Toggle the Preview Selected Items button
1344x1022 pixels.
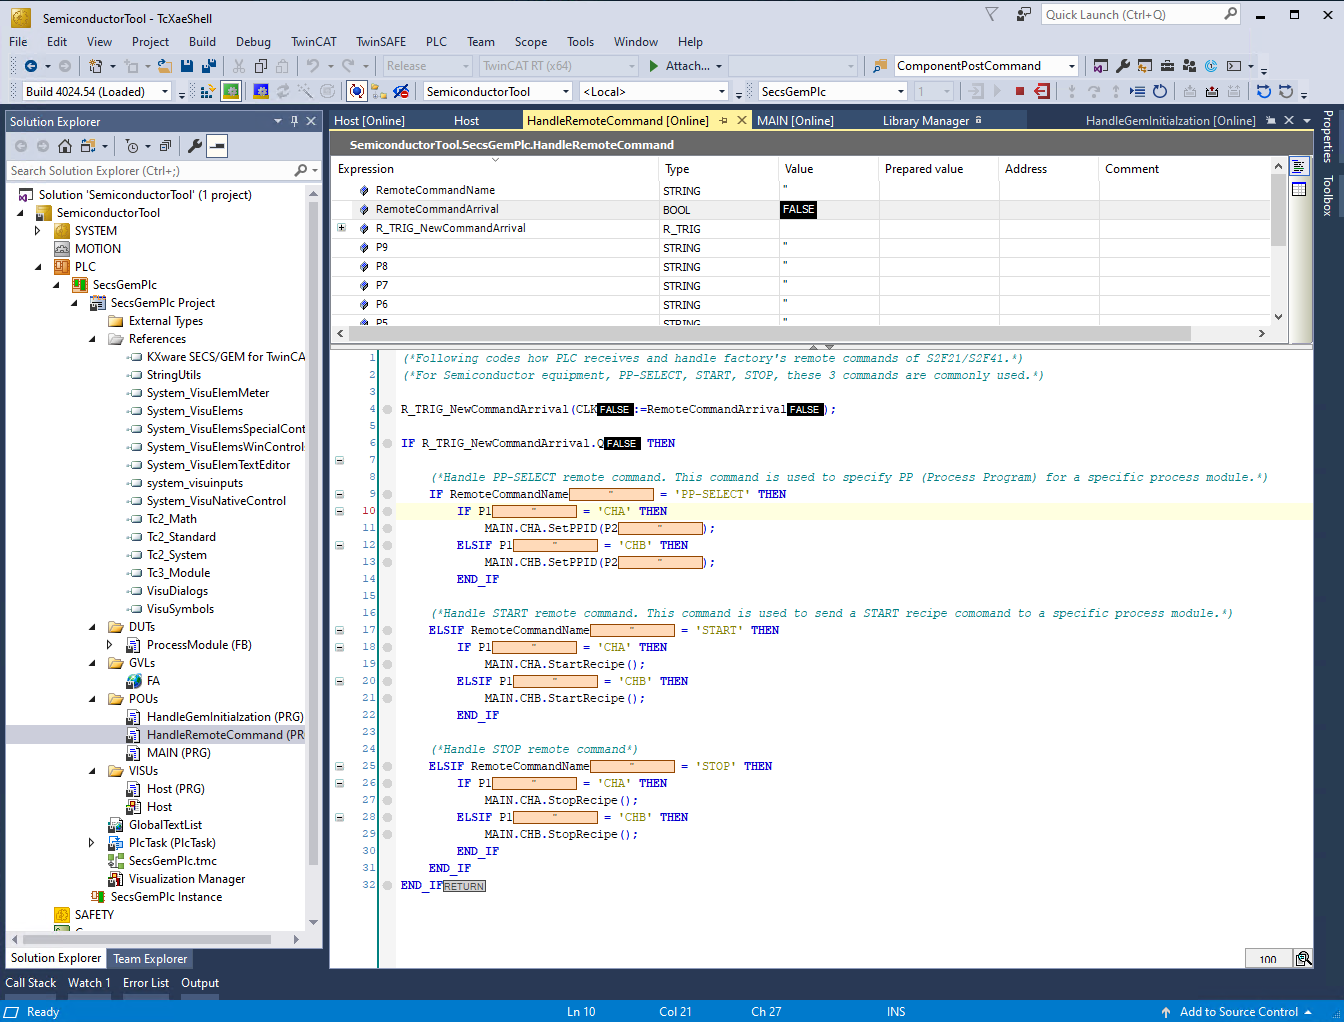tap(217, 146)
